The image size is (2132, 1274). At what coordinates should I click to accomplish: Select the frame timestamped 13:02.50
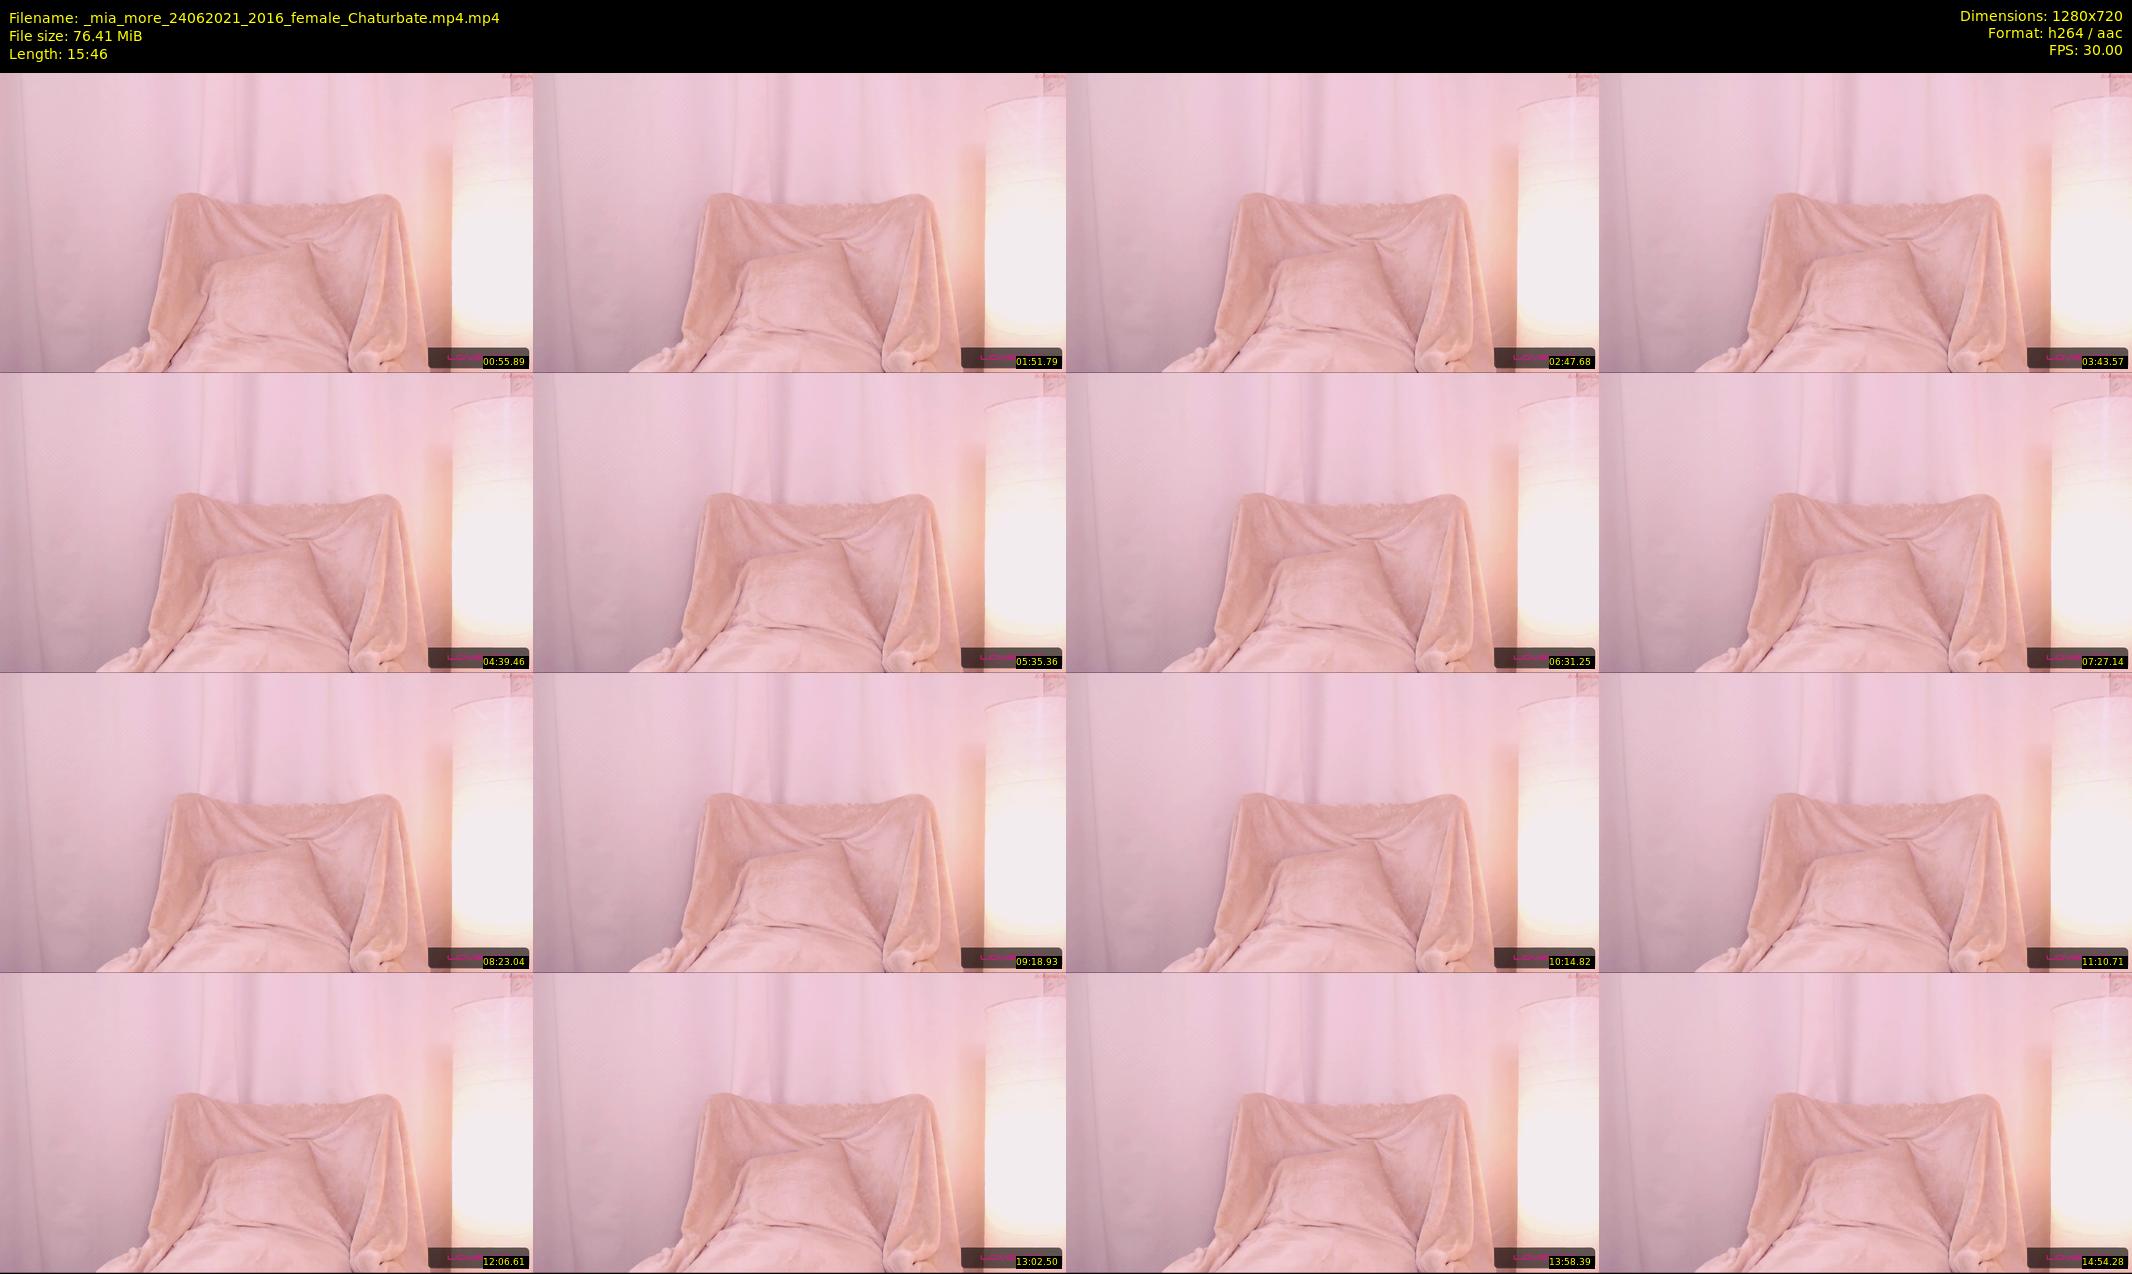(799, 1122)
